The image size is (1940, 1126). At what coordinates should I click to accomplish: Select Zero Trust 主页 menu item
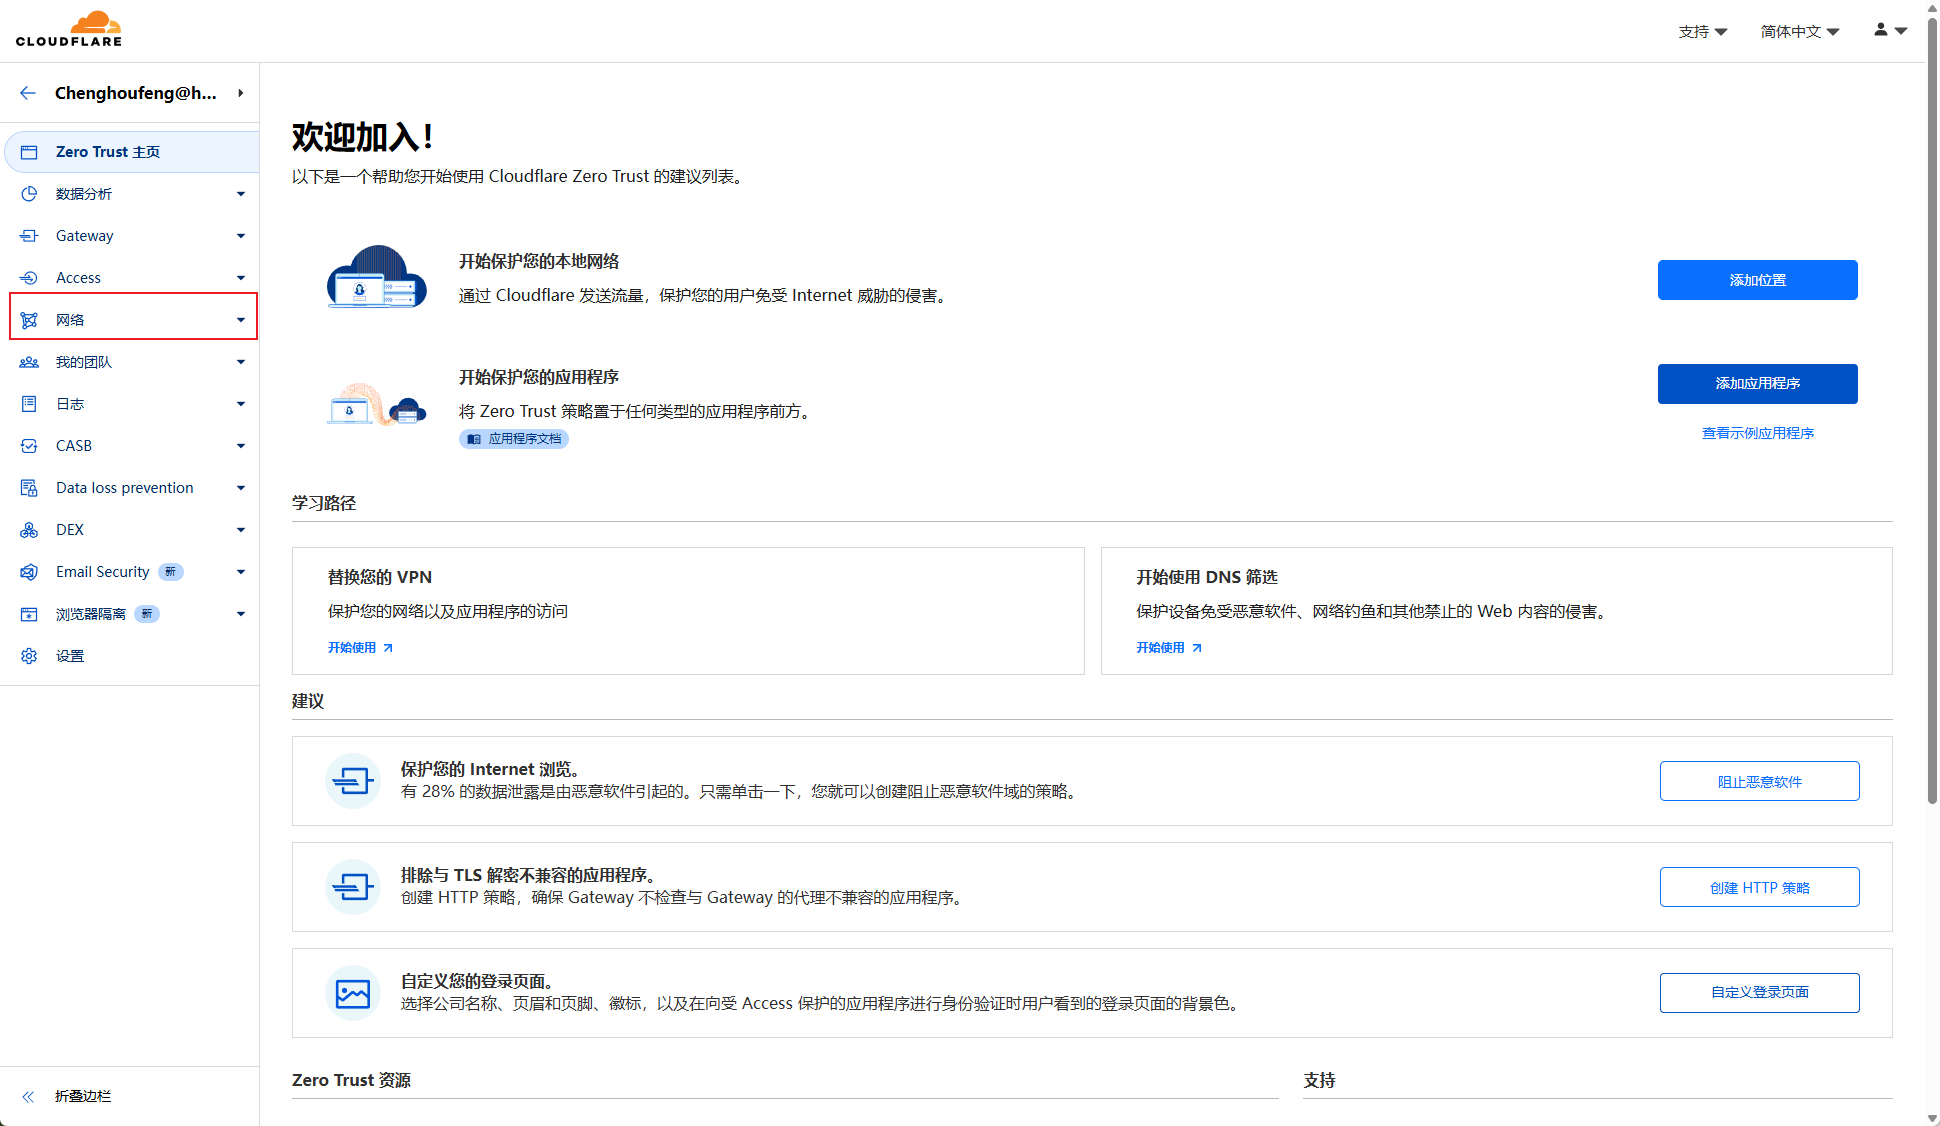108,152
